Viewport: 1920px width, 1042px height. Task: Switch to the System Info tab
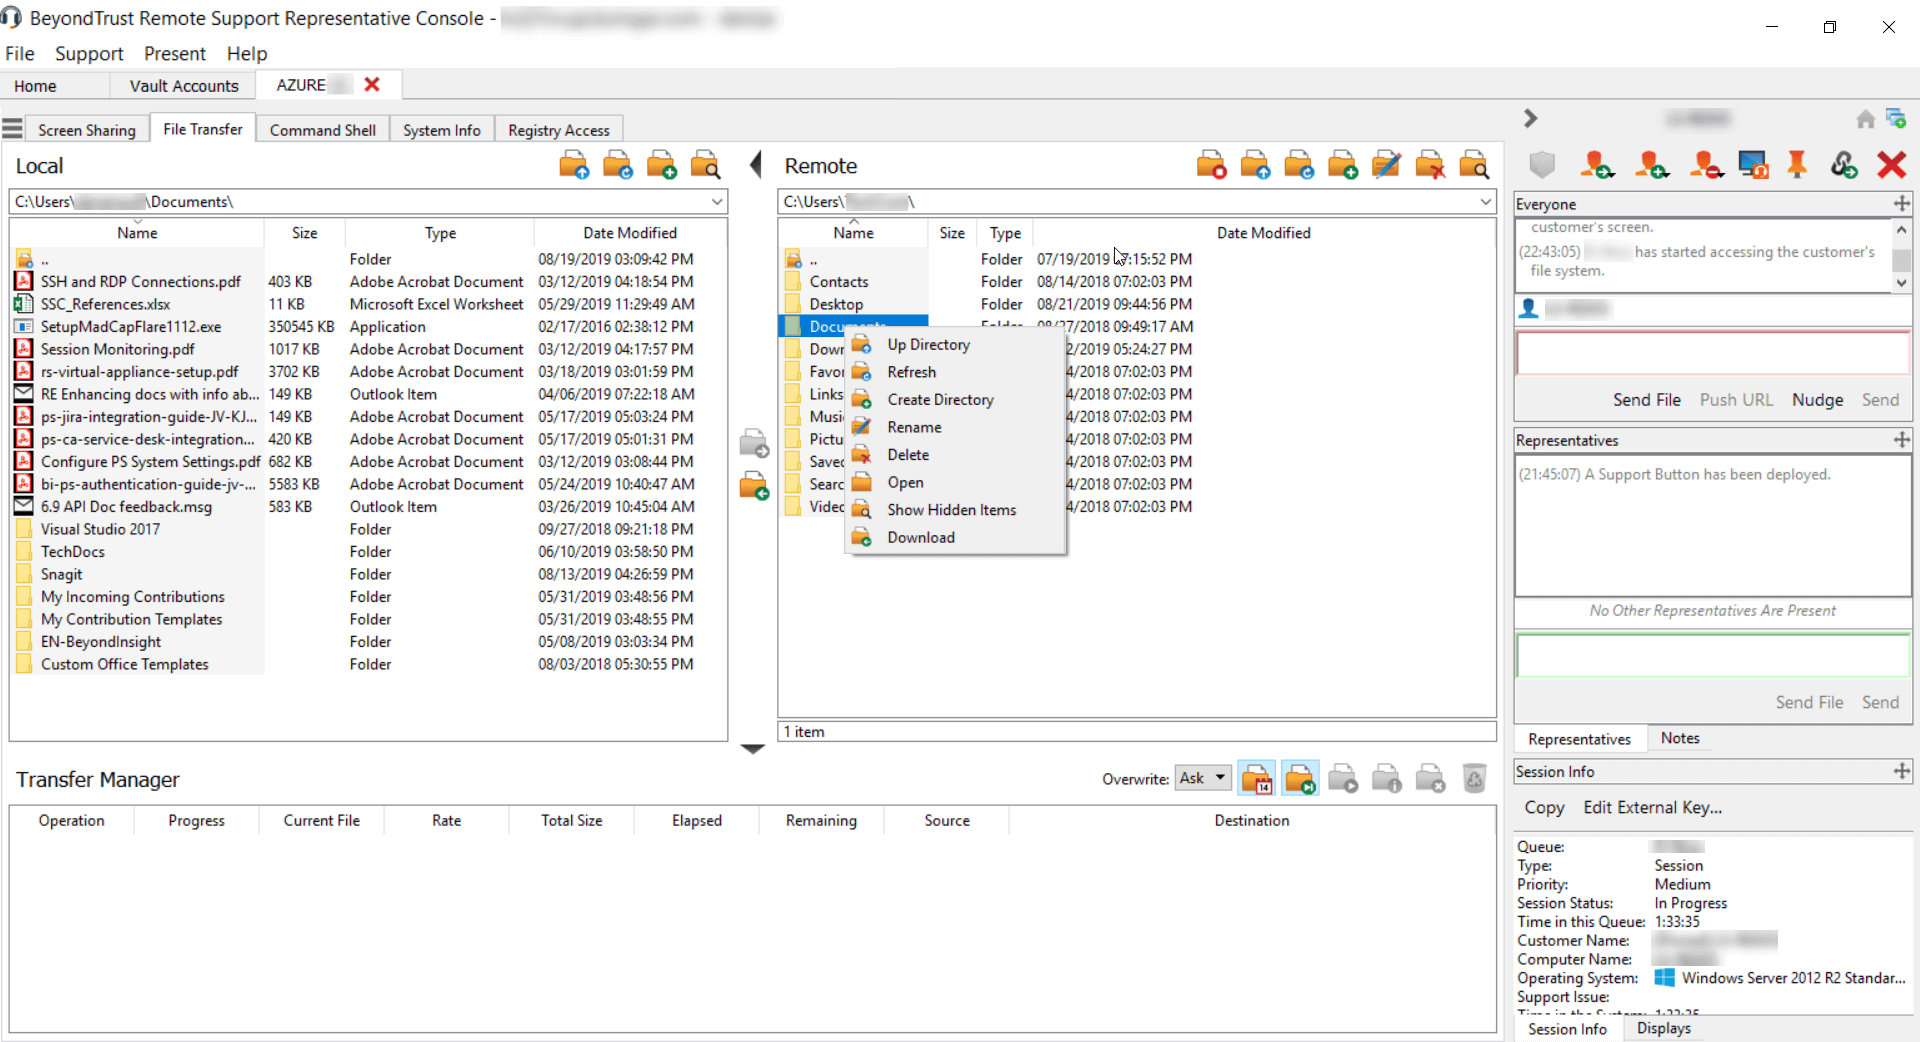pyautogui.click(x=441, y=130)
